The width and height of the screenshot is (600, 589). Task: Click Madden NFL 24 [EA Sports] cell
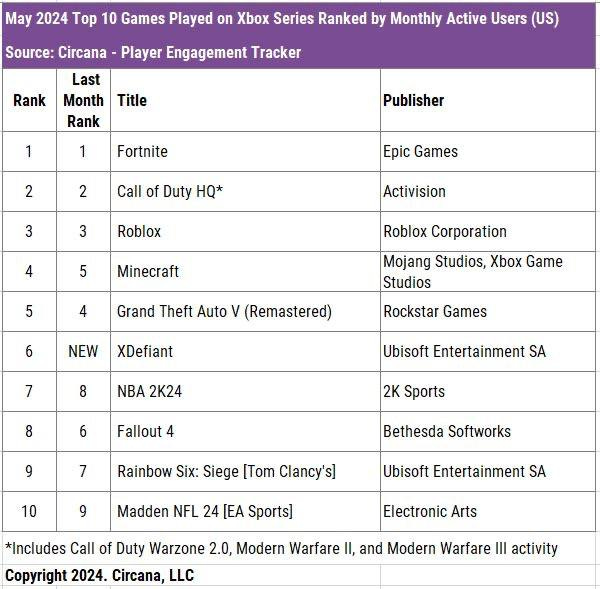[x=205, y=512]
